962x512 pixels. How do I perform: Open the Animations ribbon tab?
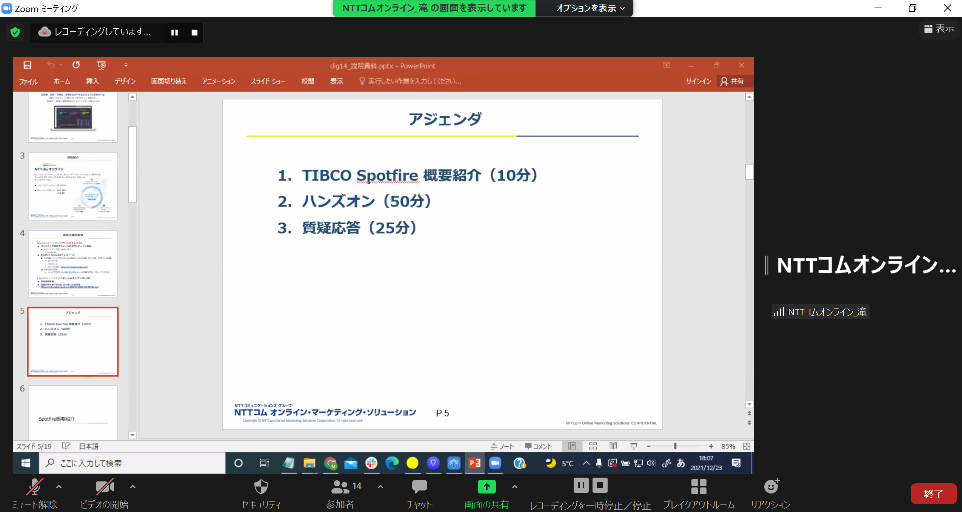(x=219, y=82)
